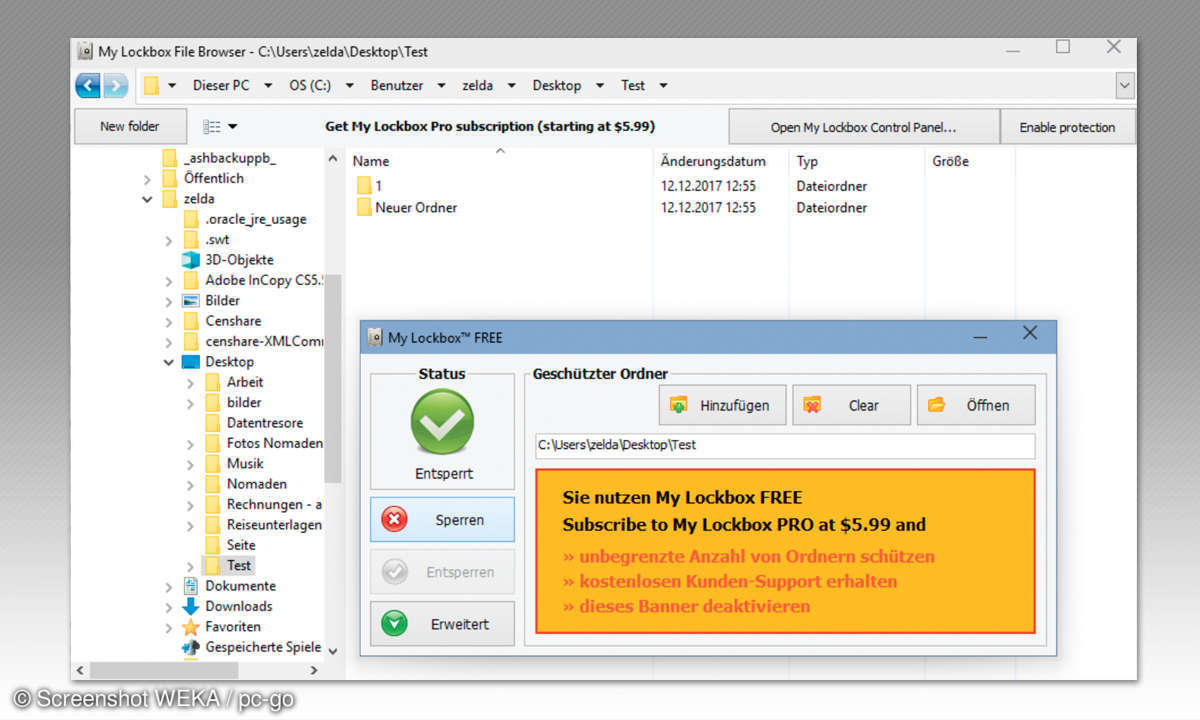Image resolution: width=1200 pixels, height=720 pixels.
Task: Open the dropdown arrow after zelda breadcrumb
Action: point(511,86)
